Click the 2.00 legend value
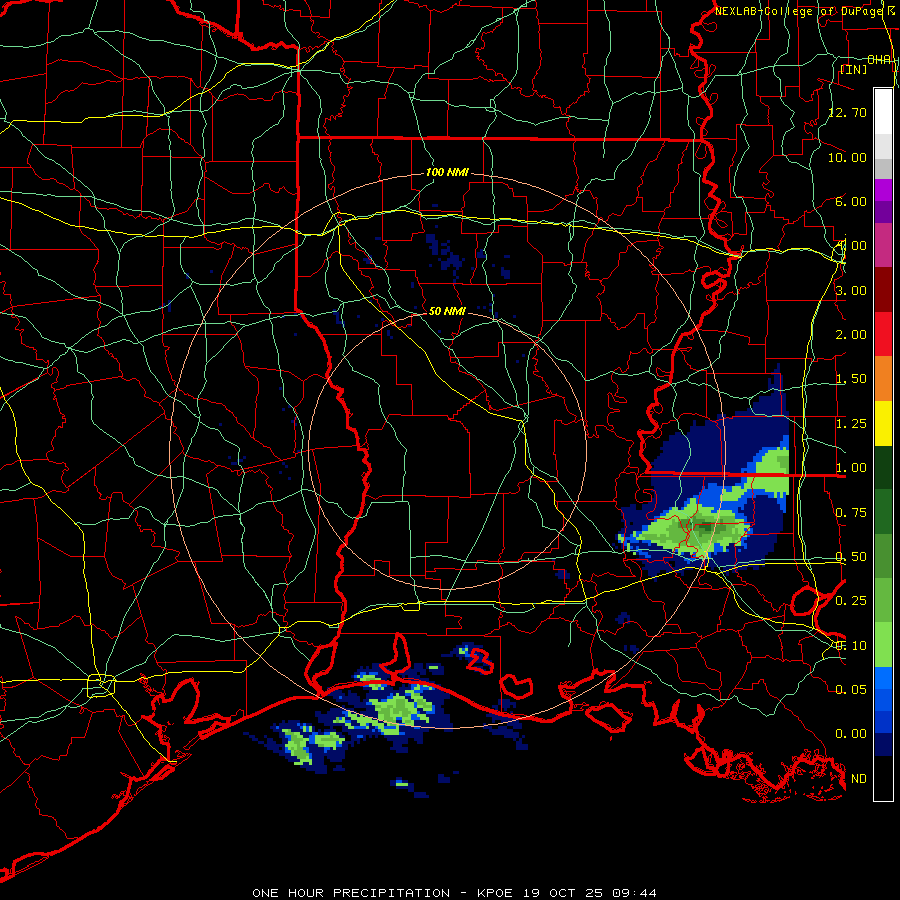Viewport: 900px width, 900px height. point(851,335)
